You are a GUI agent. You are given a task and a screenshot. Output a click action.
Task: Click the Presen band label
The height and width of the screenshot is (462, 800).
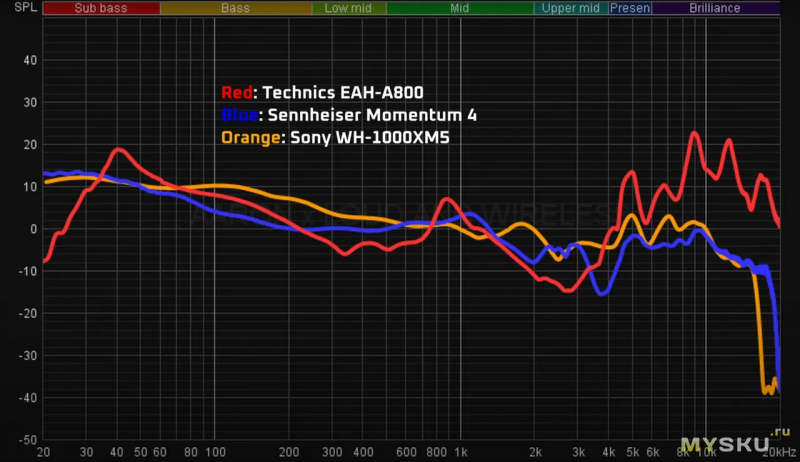pyautogui.click(x=630, y=8)
